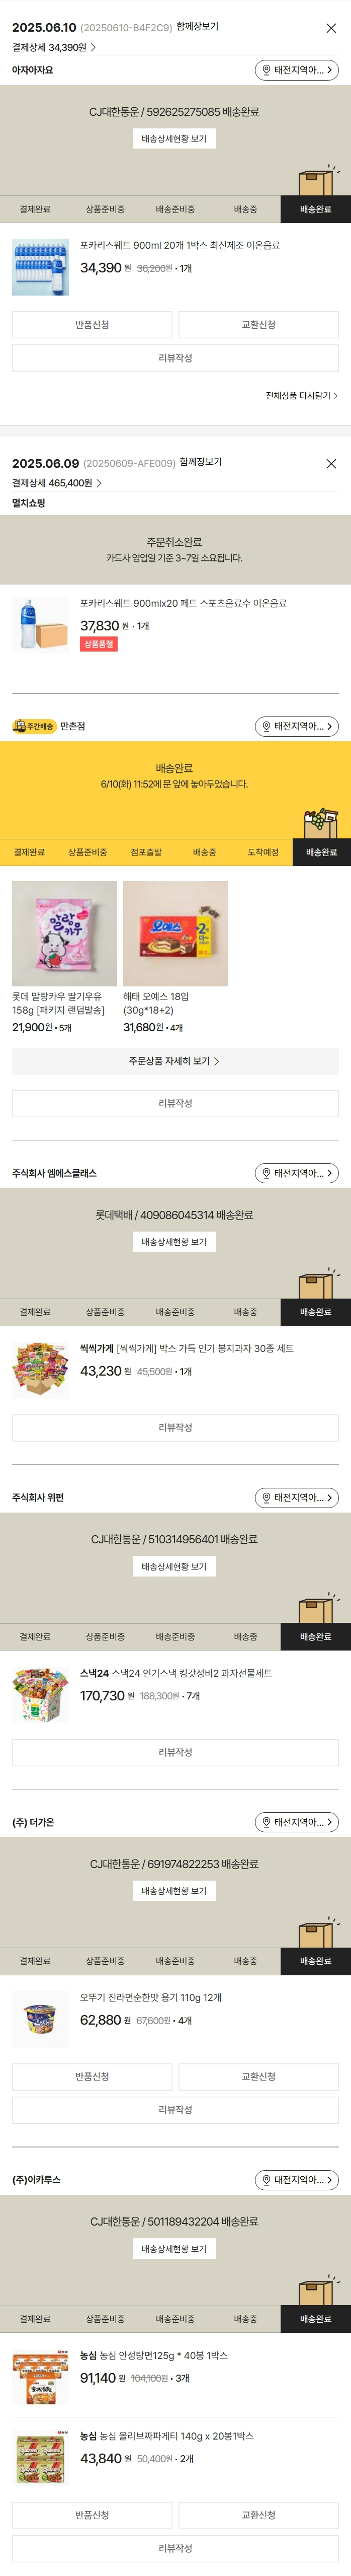Open location button next to (주) 더가온
Viewport: 351px width, 2576px height.
tap(297, 1822)
